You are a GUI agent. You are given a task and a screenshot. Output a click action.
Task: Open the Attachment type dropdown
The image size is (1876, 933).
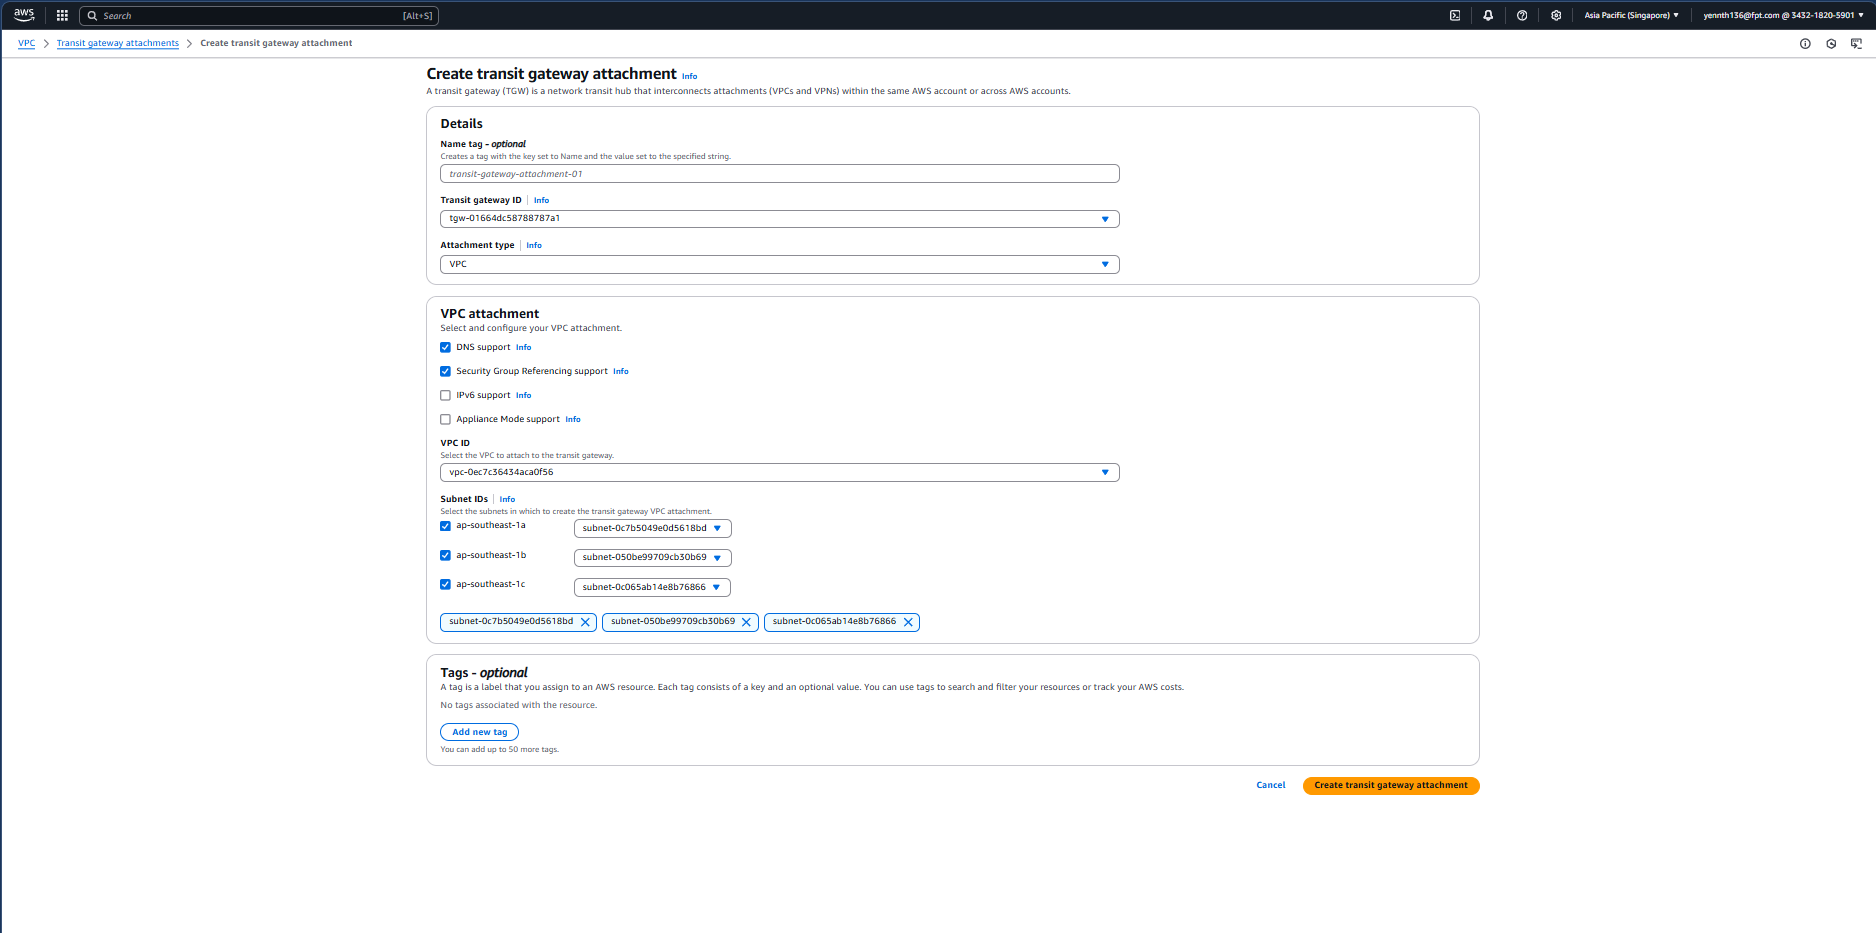(x=779, y=265)
